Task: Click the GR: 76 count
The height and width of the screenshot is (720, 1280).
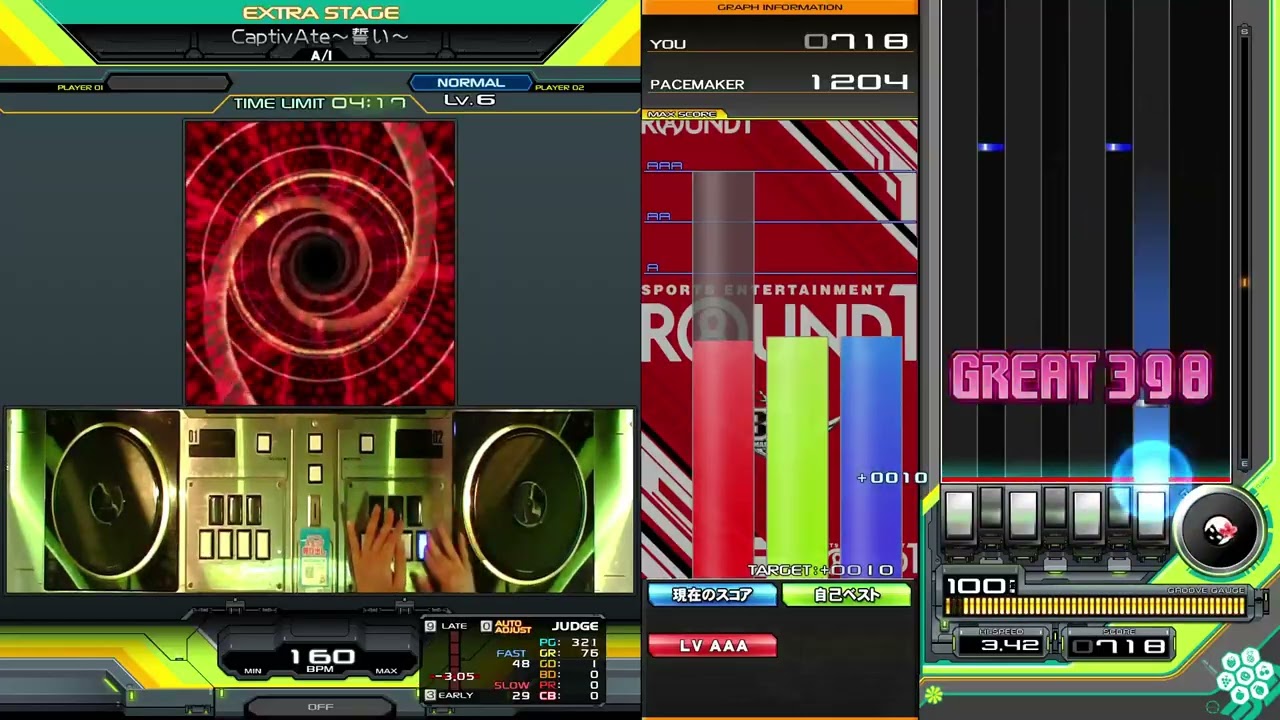Action: click(x=569, y=654)
